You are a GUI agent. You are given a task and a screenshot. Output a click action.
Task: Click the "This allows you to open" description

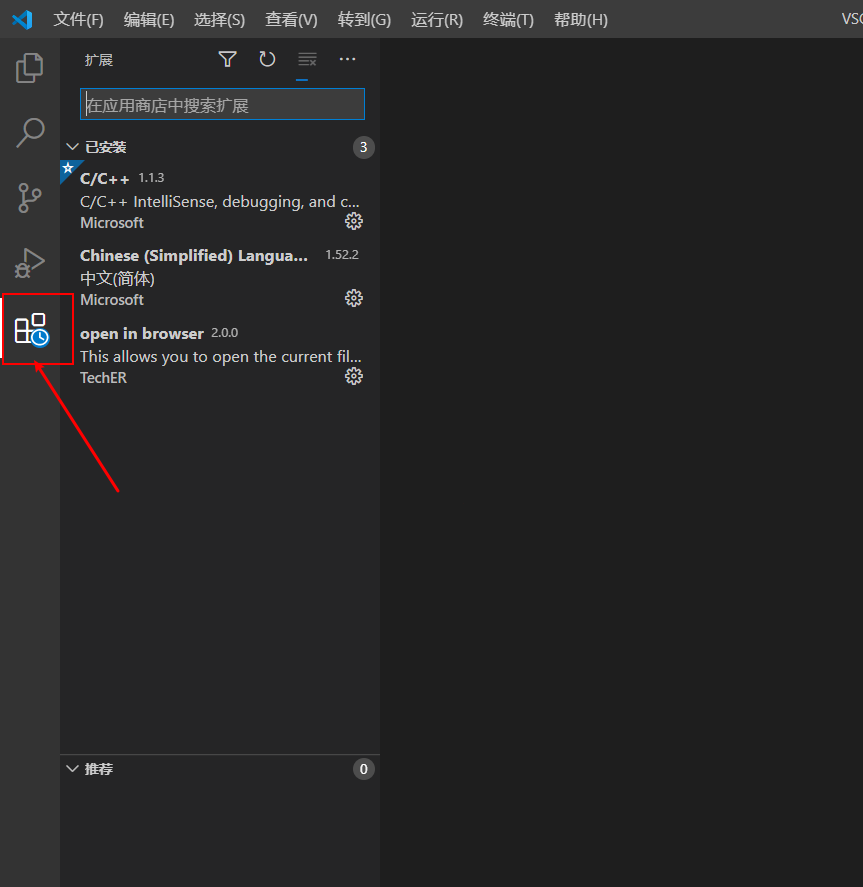(x=221, y=356)
